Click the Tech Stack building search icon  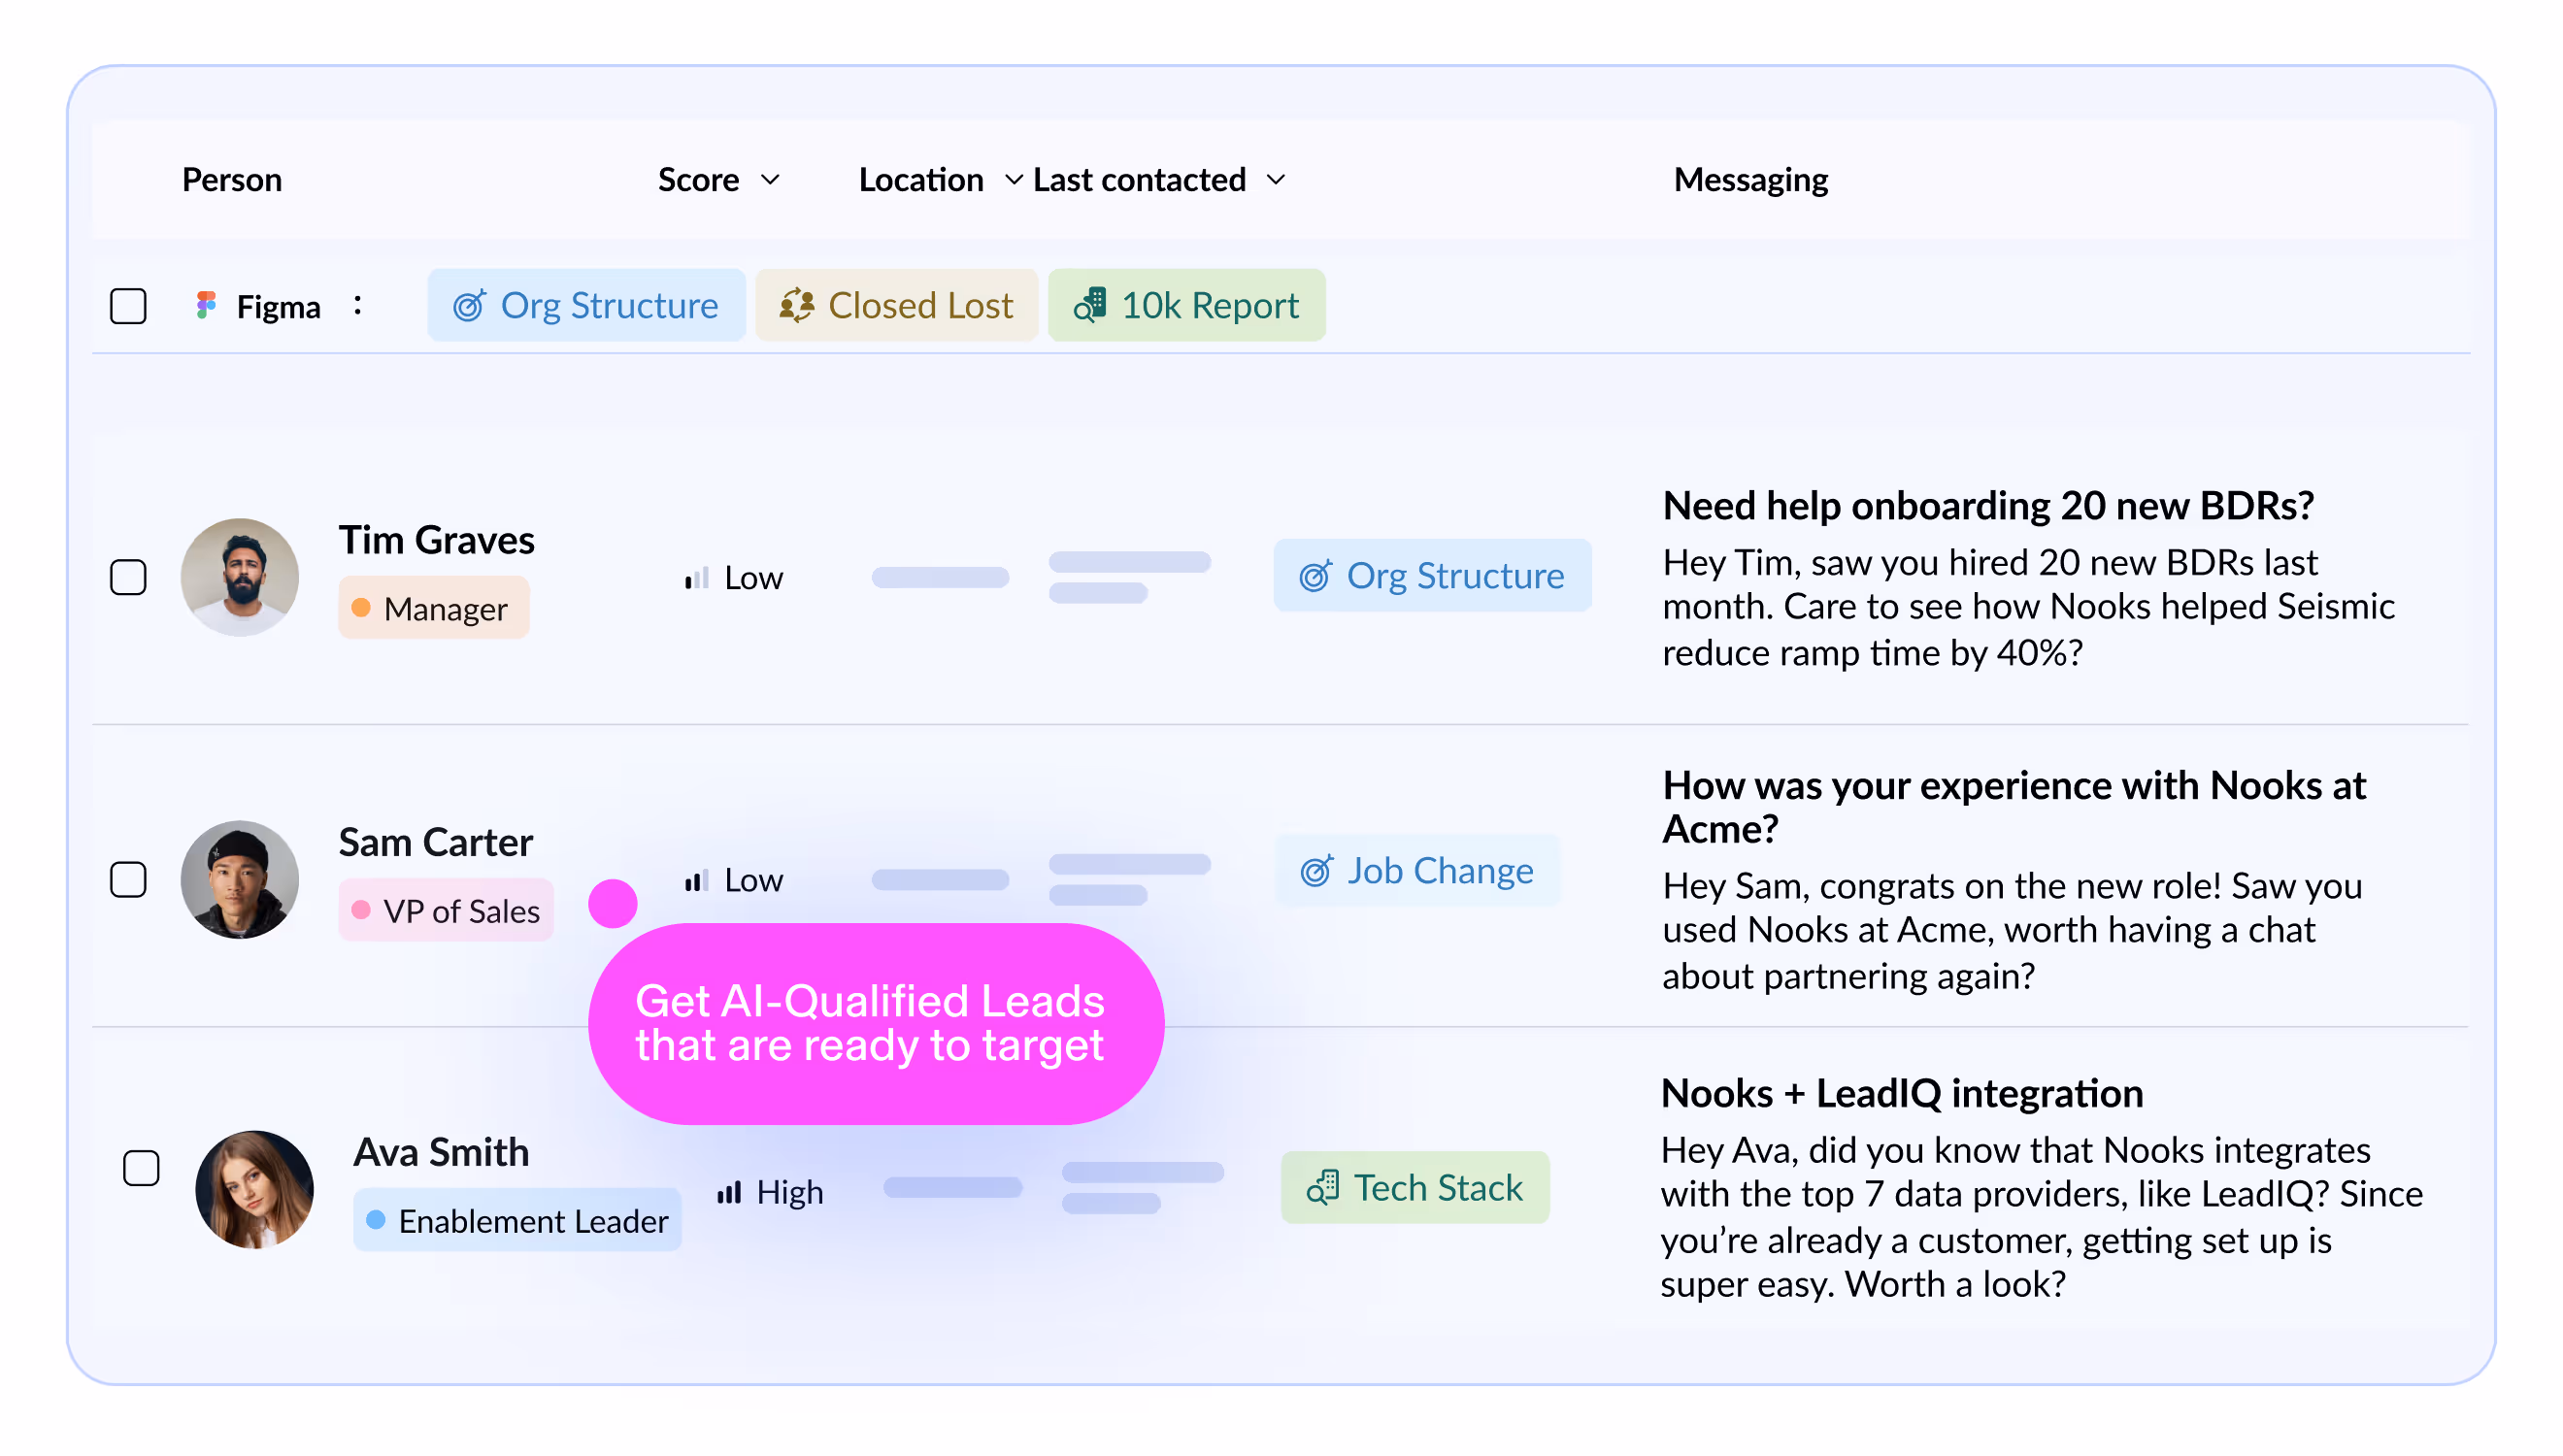pos(1322,1189)
